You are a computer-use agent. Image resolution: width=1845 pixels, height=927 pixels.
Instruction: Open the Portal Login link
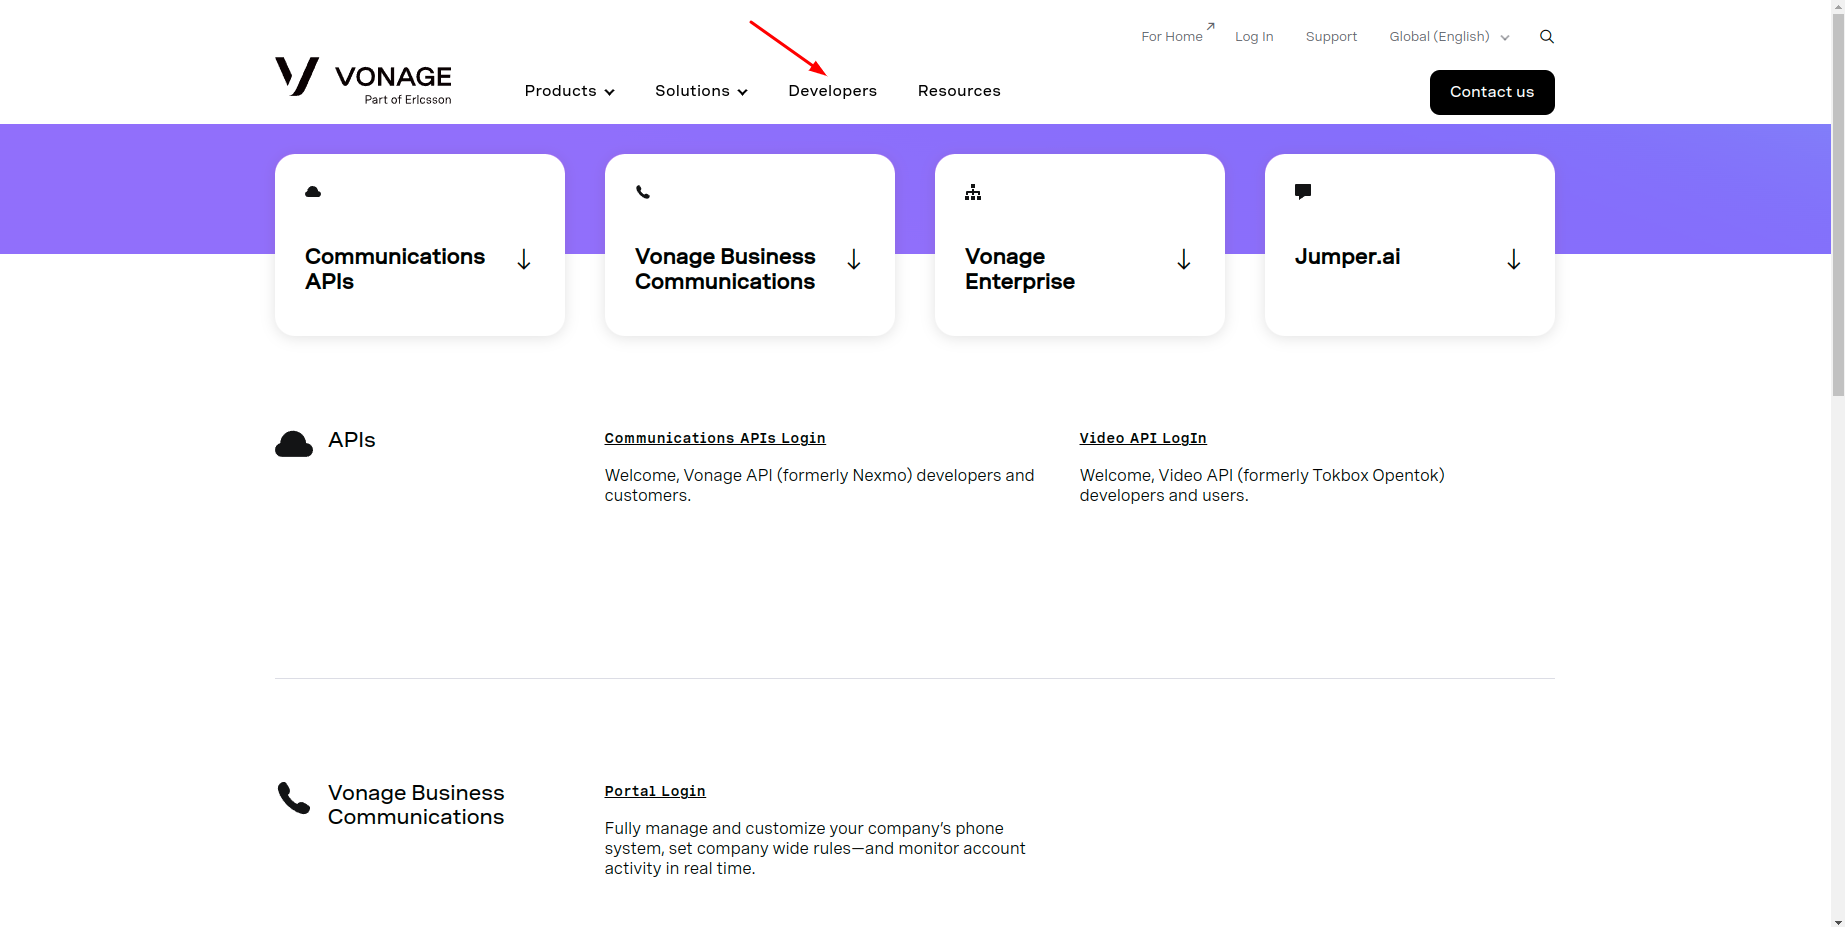coord(655,791)
